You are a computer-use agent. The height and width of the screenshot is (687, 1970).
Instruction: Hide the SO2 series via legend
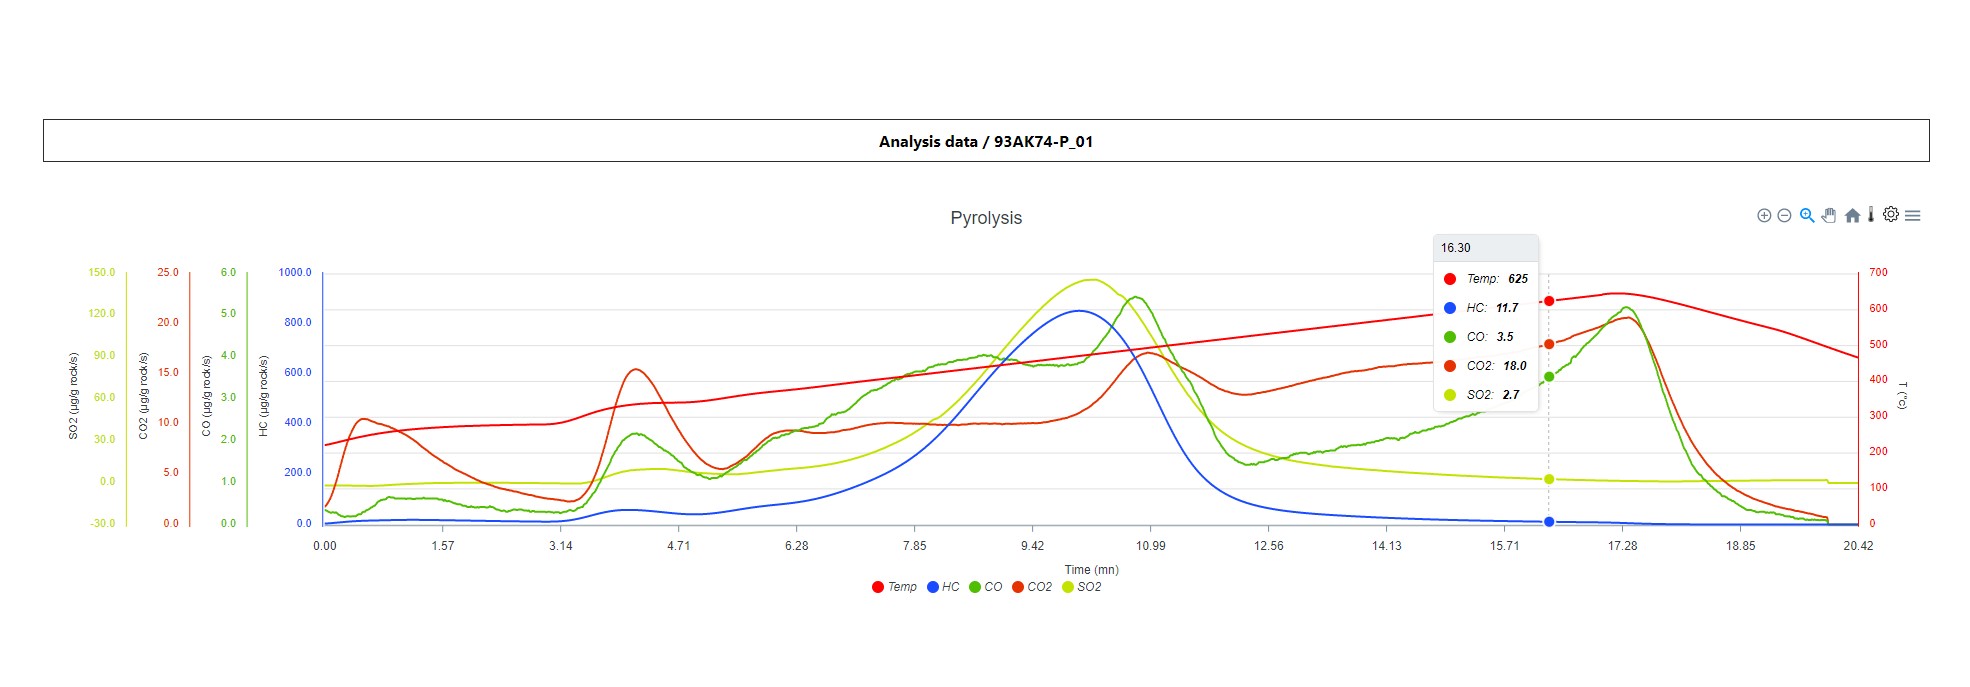coord(1082,587)
